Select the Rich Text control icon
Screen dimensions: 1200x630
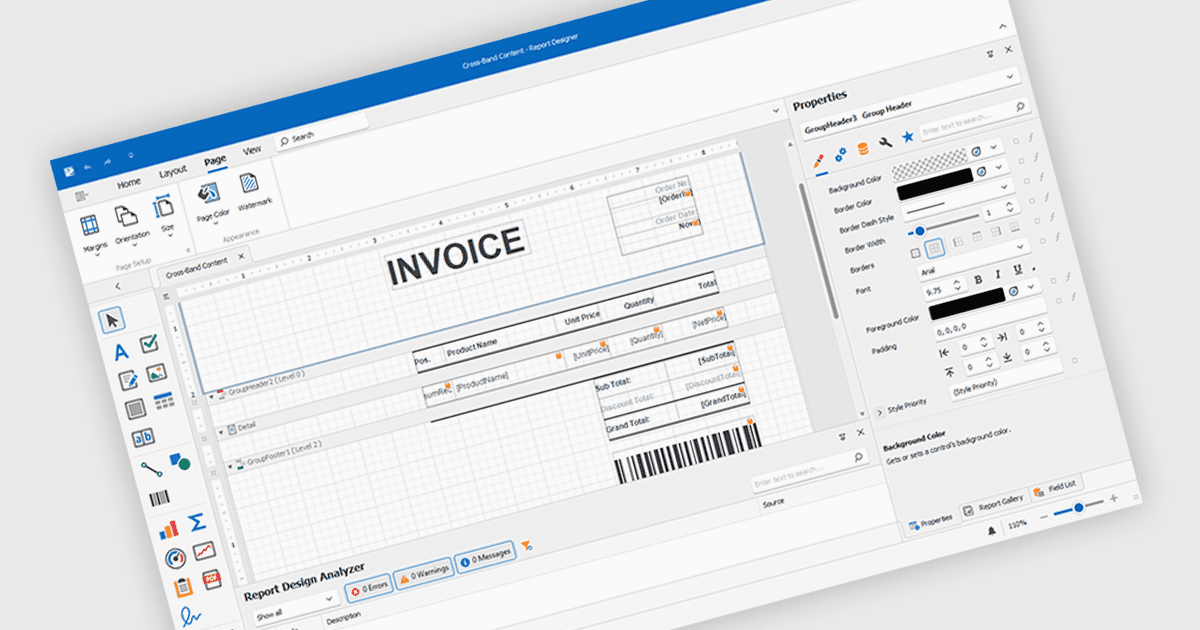coord(128,380)
